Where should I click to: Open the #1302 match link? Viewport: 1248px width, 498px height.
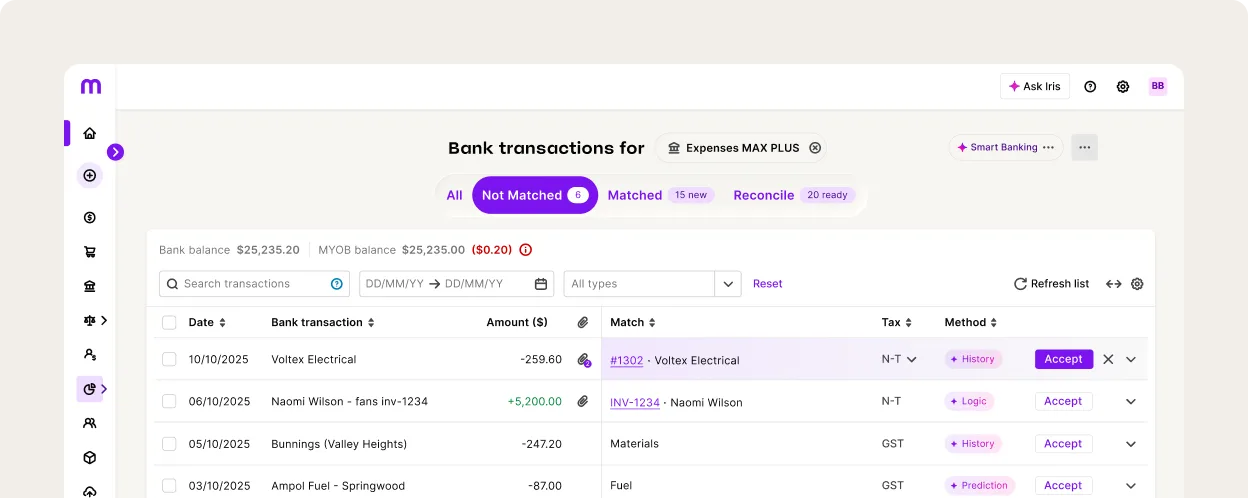pos(627,360)
